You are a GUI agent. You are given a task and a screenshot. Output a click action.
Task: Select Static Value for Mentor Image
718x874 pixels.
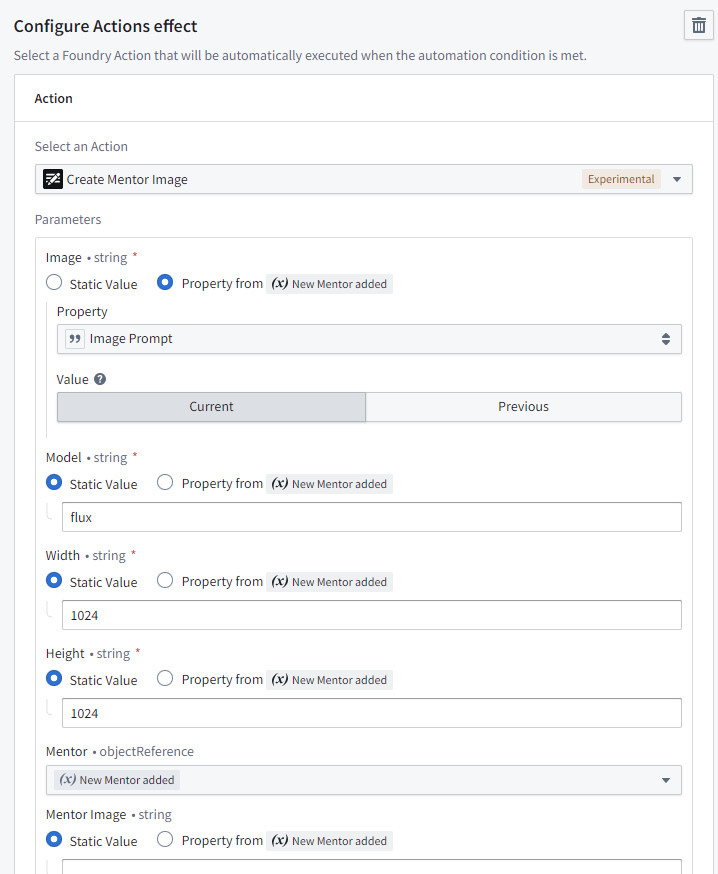click(55, 840)
